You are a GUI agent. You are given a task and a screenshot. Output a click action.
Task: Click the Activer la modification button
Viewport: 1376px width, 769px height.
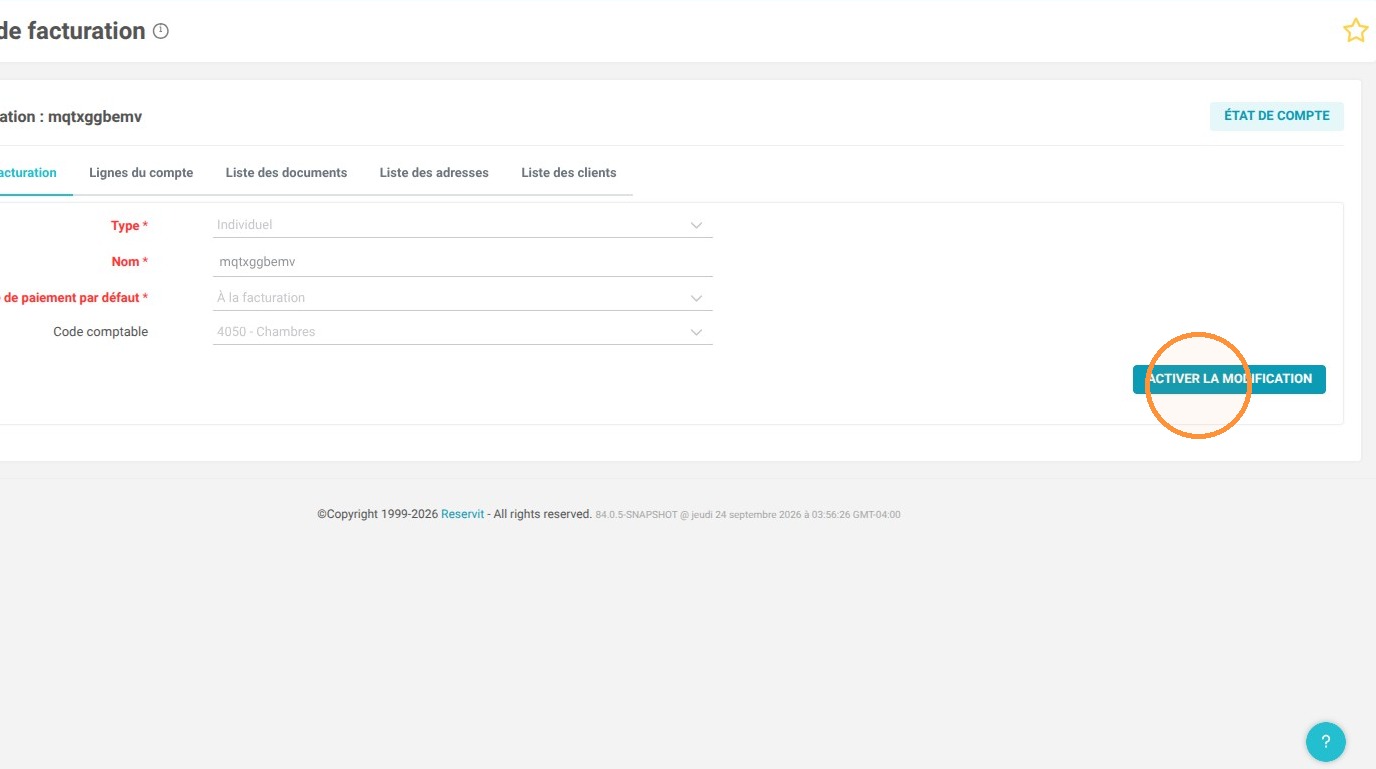pos(1229,379)
